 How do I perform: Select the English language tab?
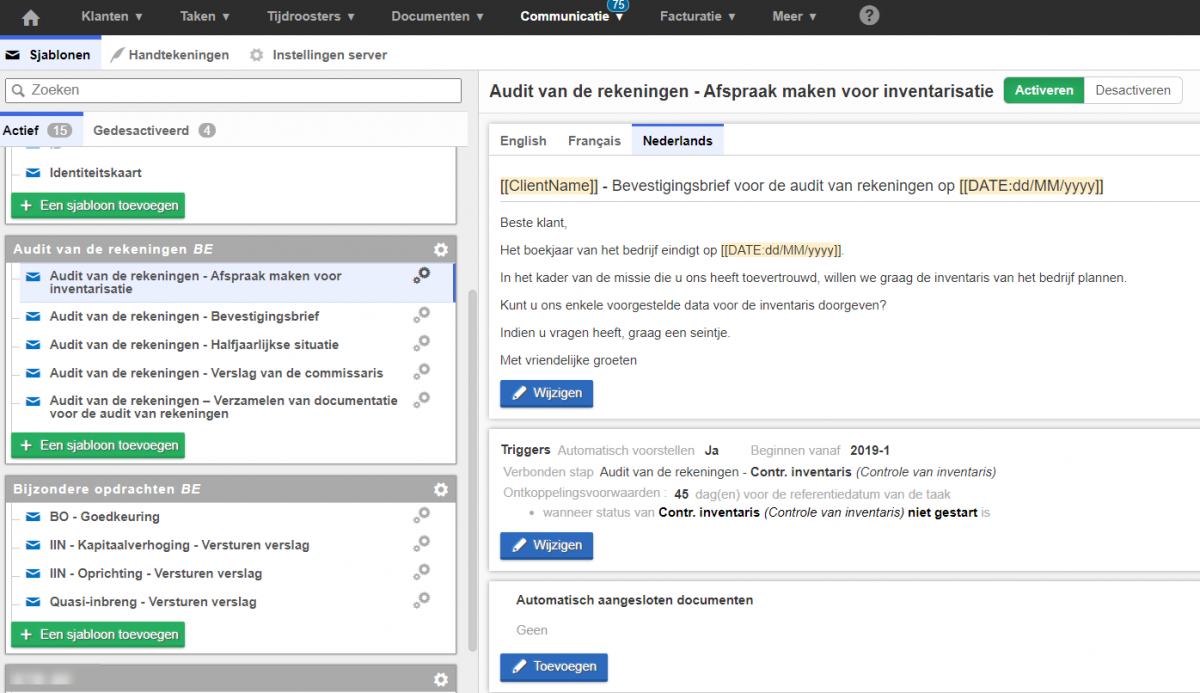523,141
